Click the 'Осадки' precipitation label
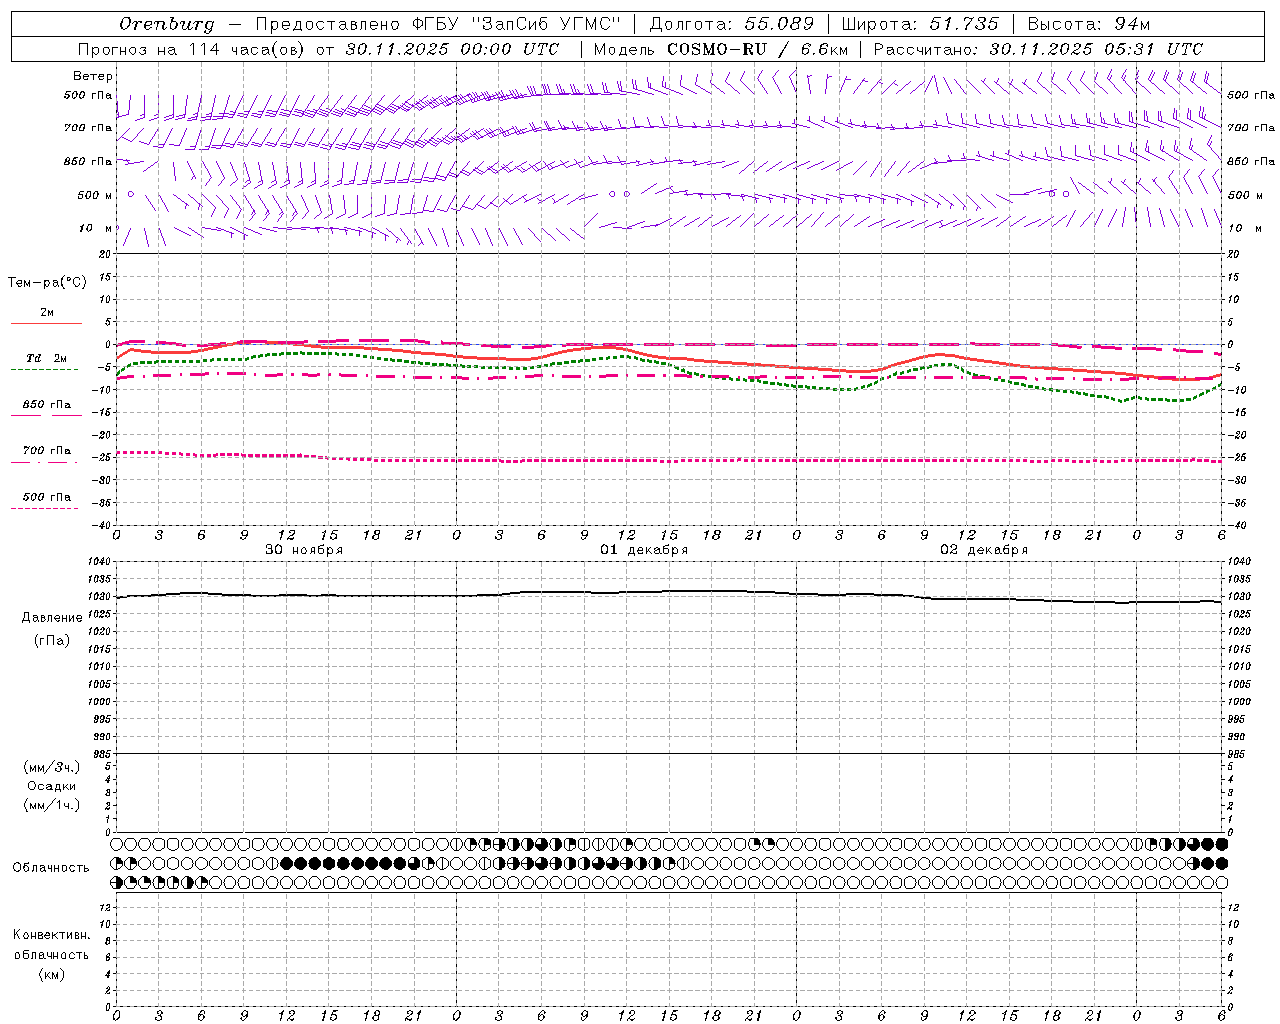 tap(51, 786)
